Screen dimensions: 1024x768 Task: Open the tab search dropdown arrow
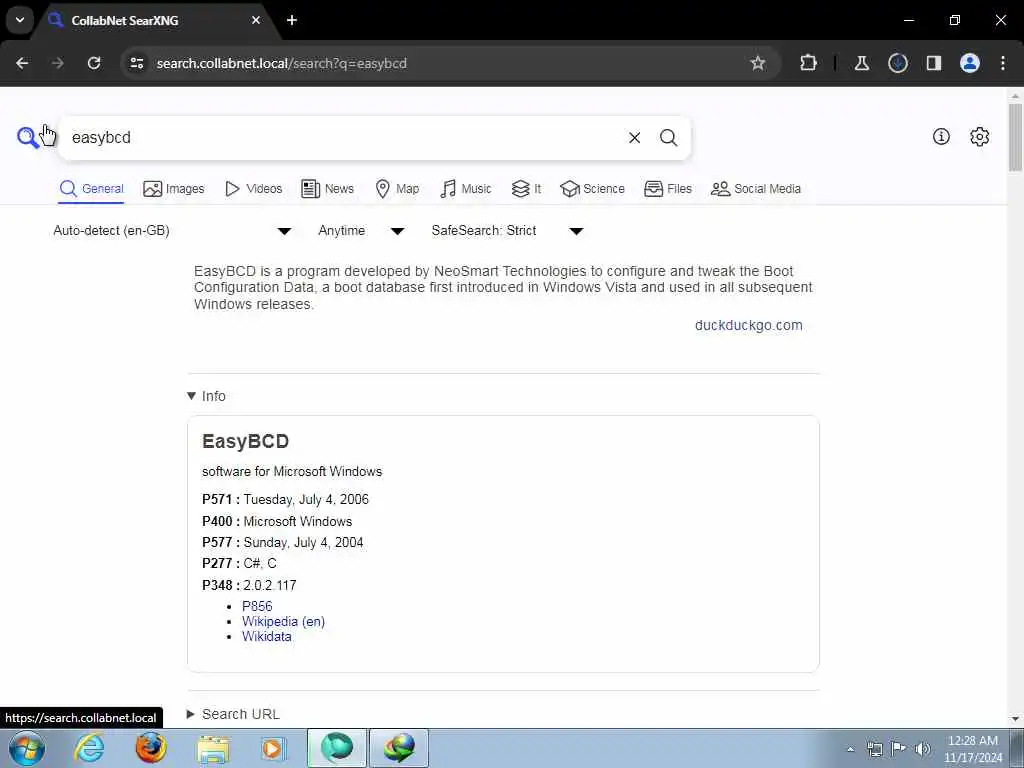[20, 20]
